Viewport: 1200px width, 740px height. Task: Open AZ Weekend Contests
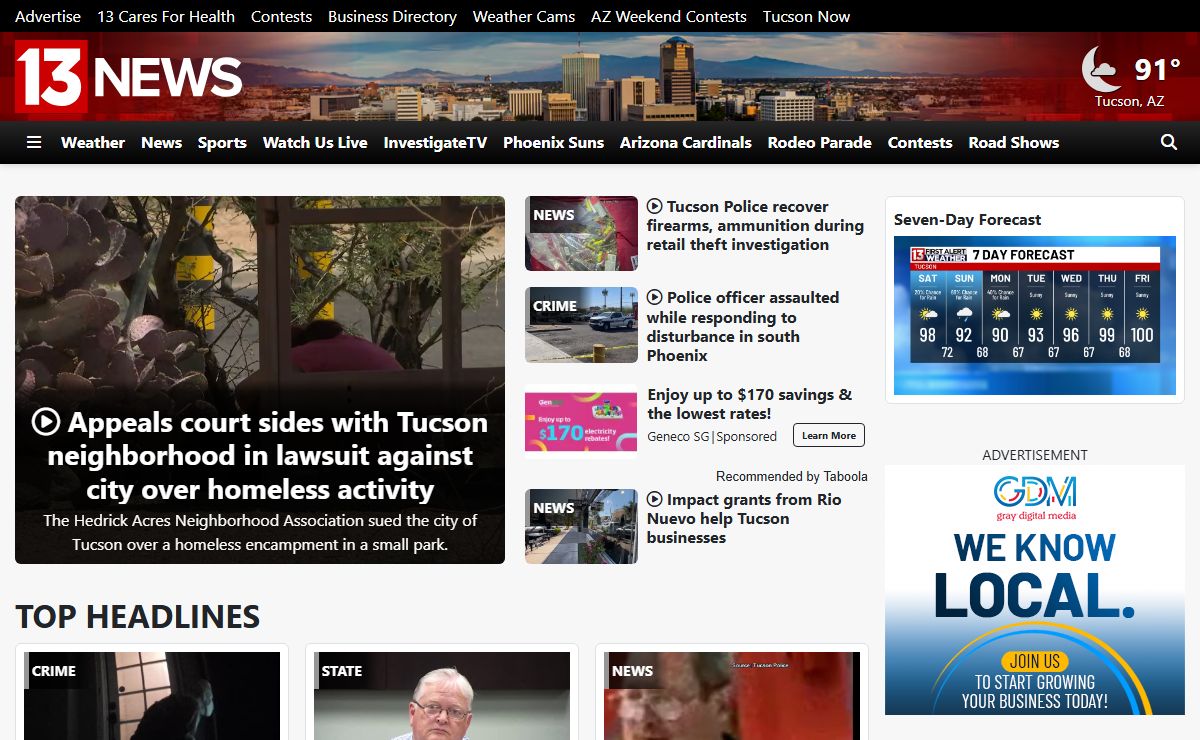[x=669, y=16]
